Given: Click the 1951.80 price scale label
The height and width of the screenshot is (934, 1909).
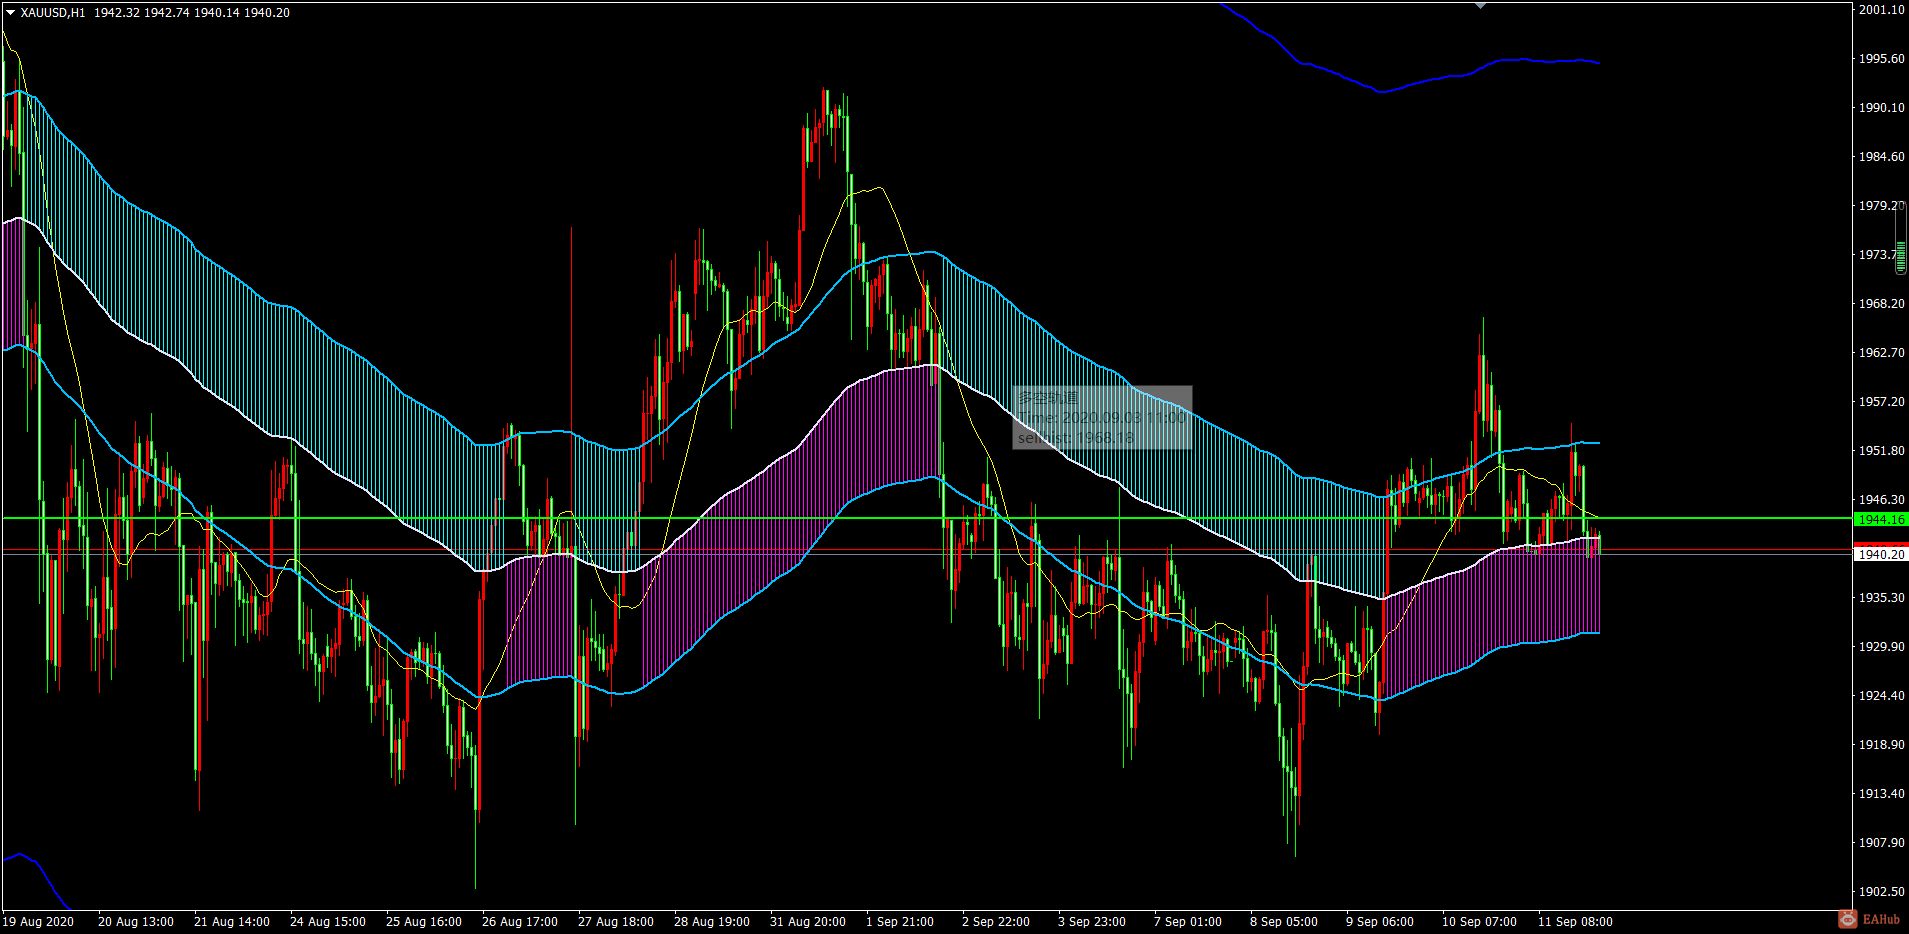Looking at the screenshot, I should pyautogui.click(x=1881, y=451).
